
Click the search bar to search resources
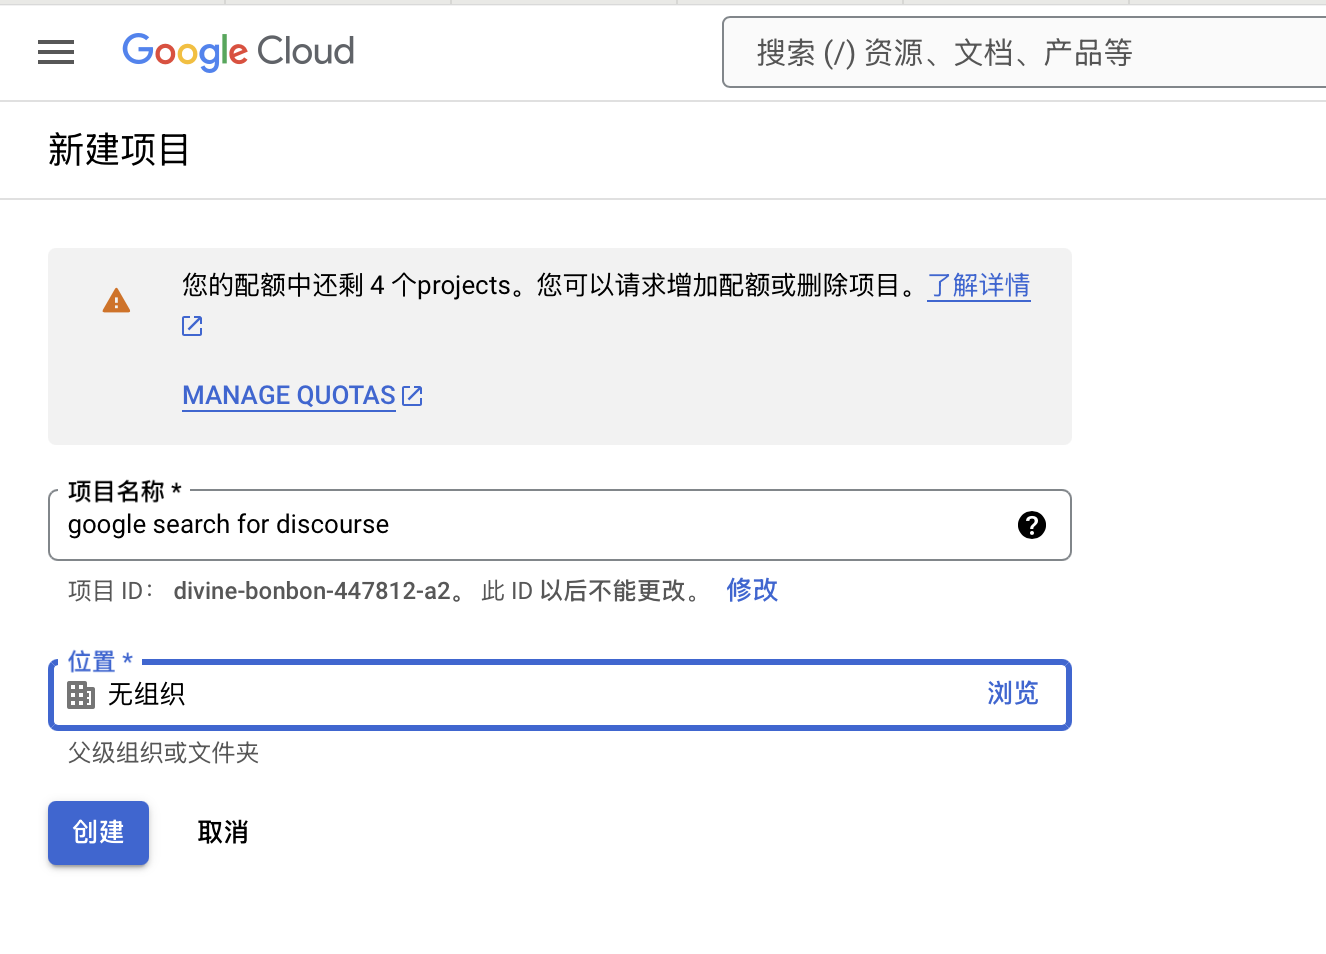click(x=1020, y=52)
